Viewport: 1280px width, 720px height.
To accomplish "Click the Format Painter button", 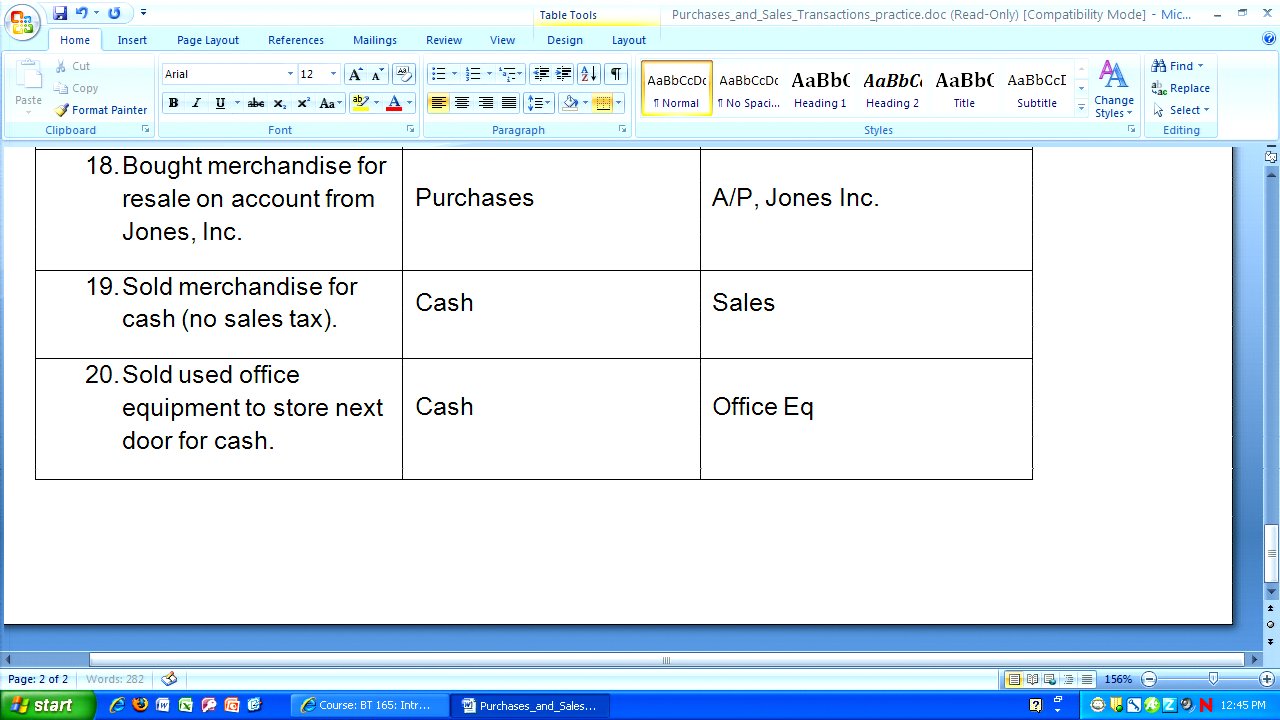I will click(101, 110).
